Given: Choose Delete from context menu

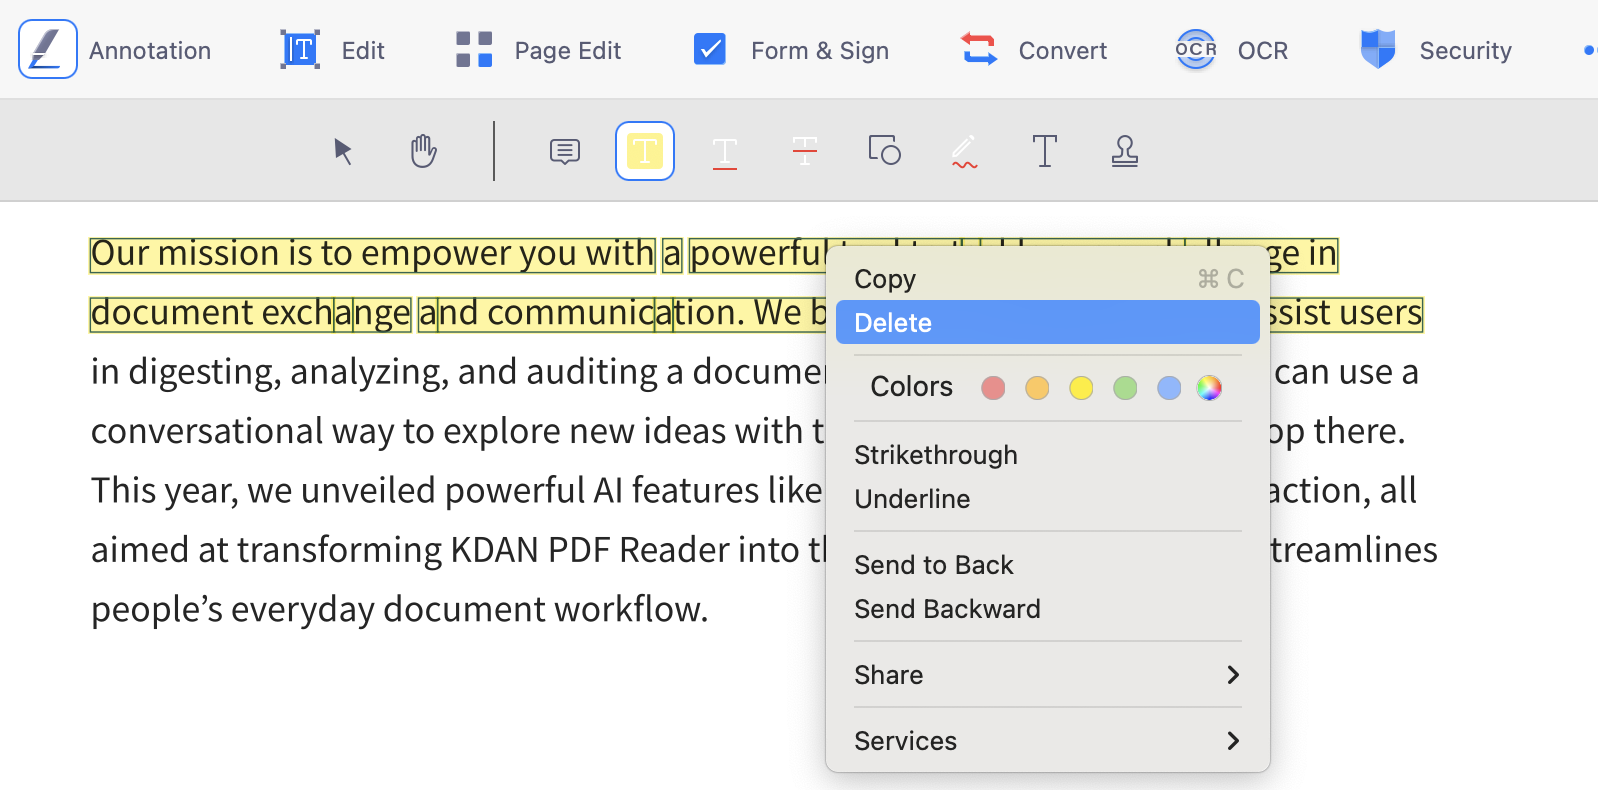Looking at the screenshot, I should [1047, 322].
